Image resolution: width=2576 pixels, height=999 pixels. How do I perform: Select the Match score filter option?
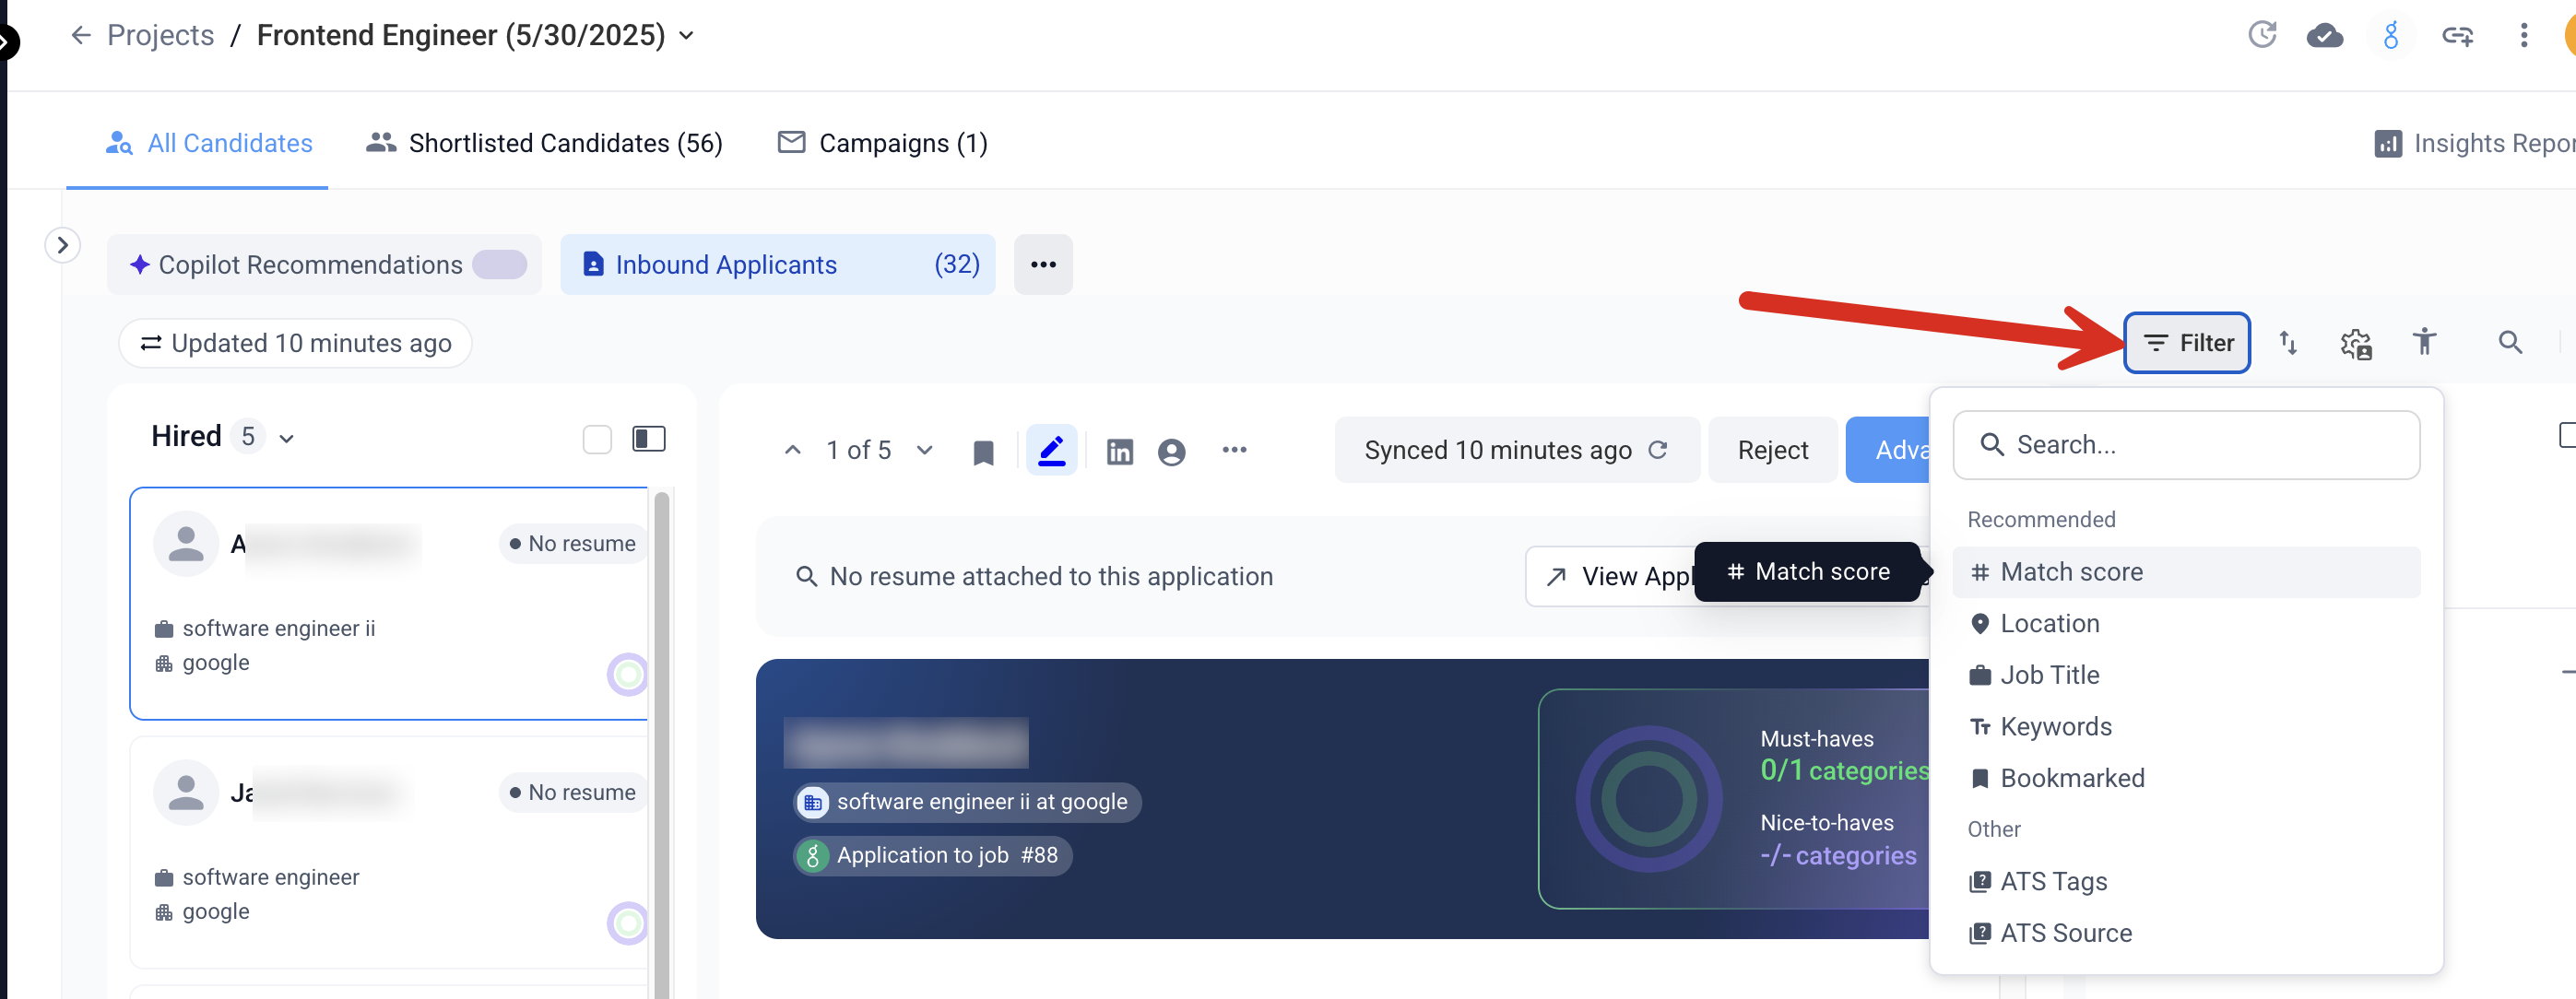(x=2186, y=572)
